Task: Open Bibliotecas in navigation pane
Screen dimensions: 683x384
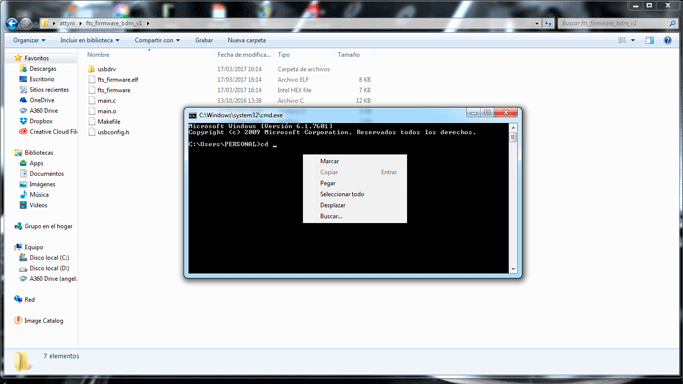Action: point(39,153)
